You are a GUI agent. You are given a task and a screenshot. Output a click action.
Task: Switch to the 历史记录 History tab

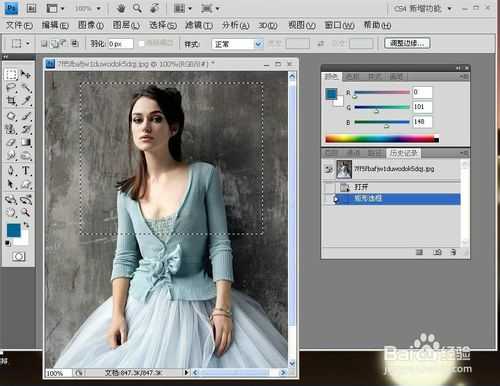403,153
